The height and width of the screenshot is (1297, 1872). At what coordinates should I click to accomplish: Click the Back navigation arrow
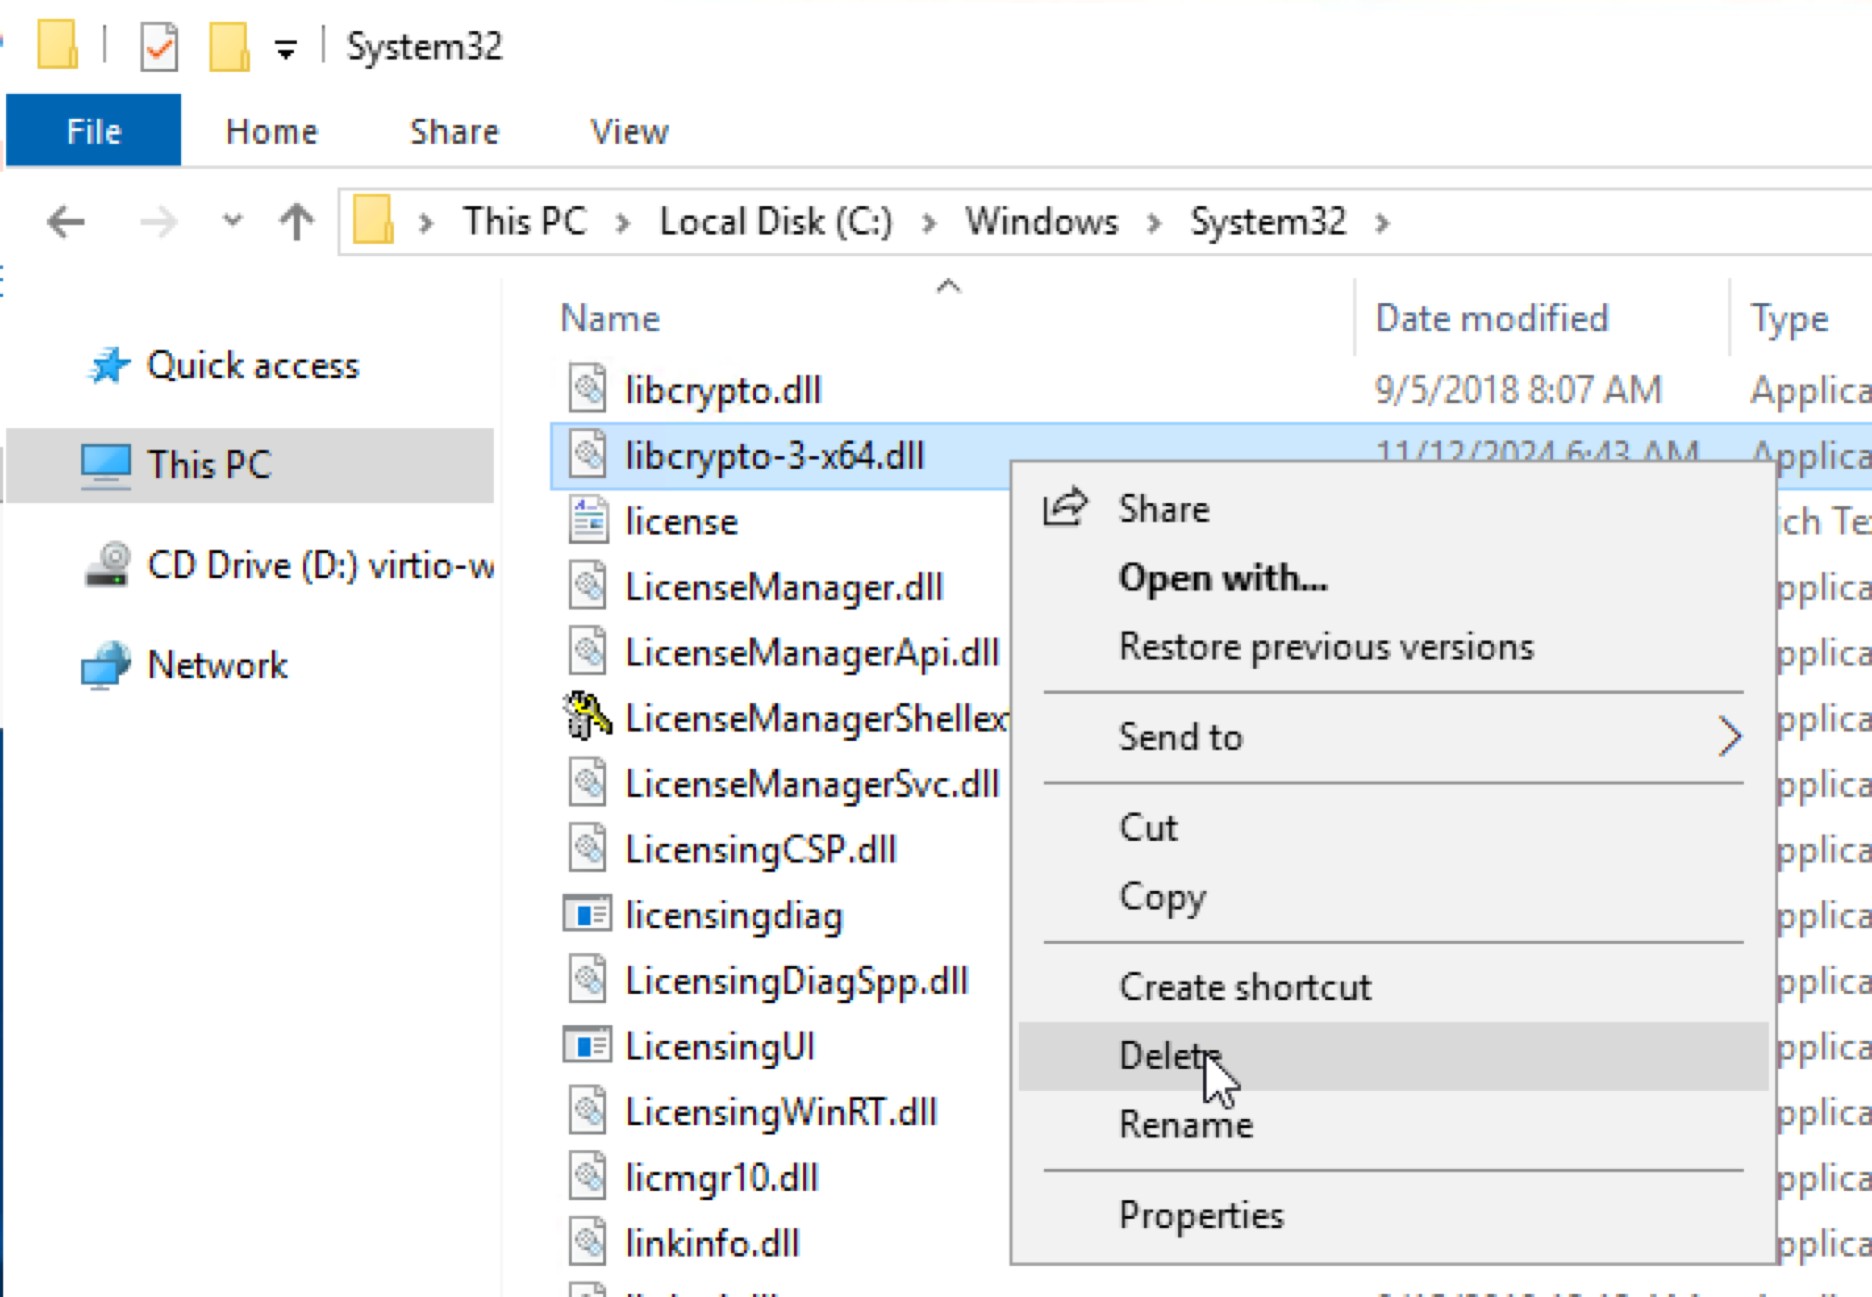pyautogui.click(x=66, y=221)
